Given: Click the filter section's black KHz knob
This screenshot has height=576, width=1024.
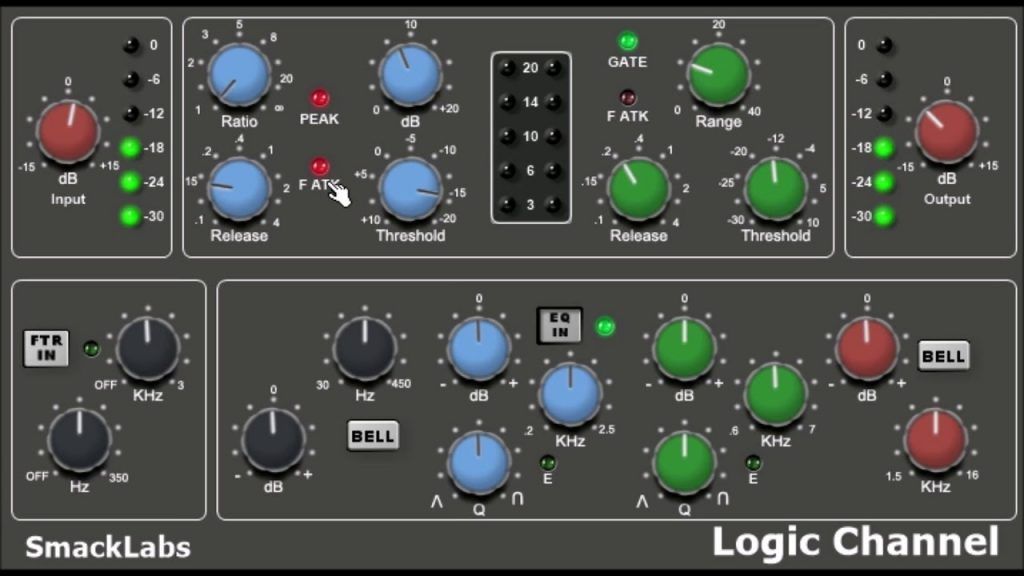Looking at the screenshot, I should click(148, 349).
